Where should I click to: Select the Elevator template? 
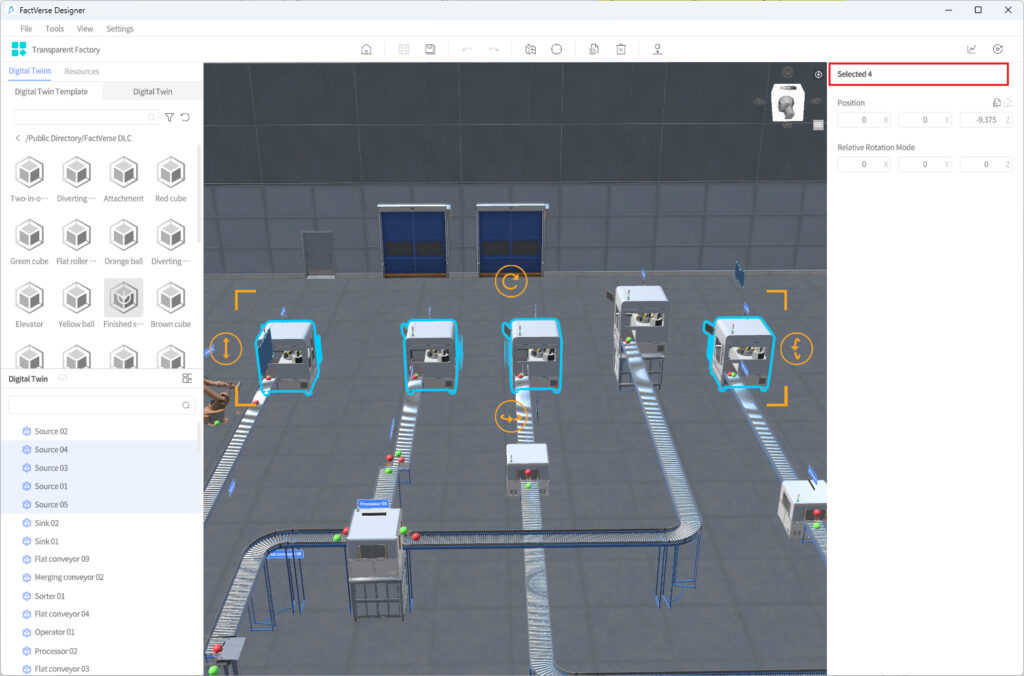click(29, 304)
